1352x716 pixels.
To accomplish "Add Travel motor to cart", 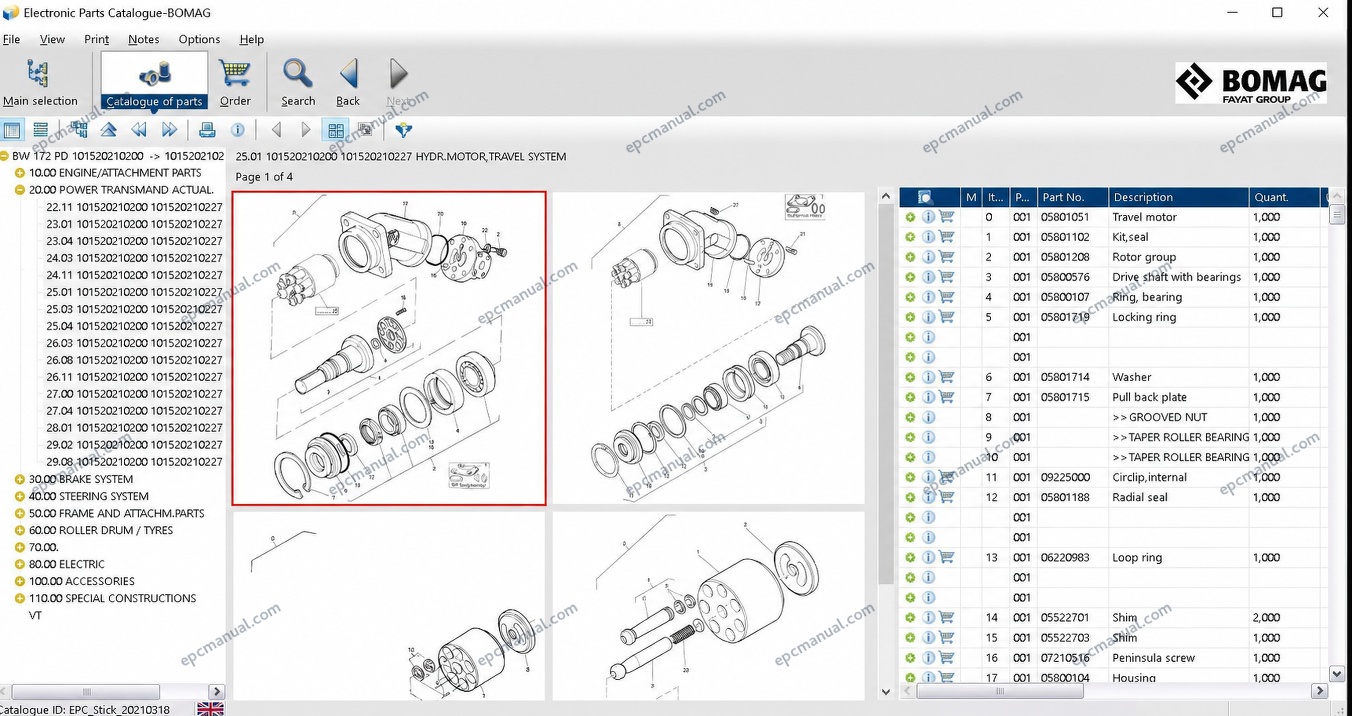I will point(946,217).
